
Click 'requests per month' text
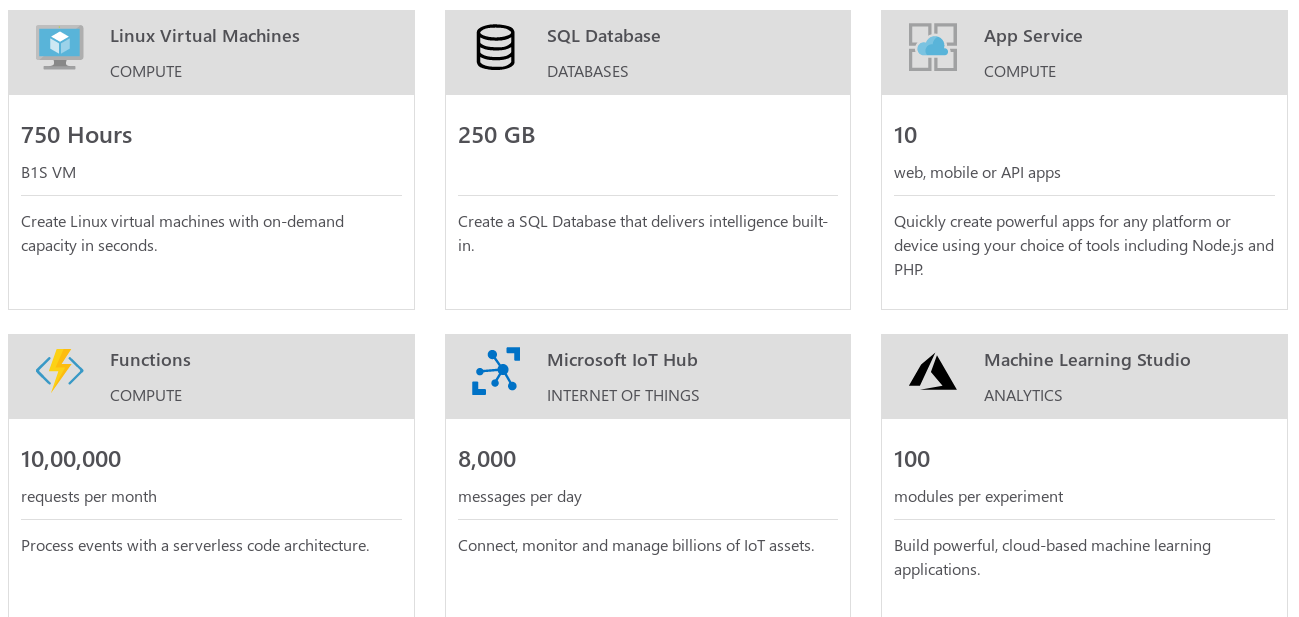(x=89, y=497)
